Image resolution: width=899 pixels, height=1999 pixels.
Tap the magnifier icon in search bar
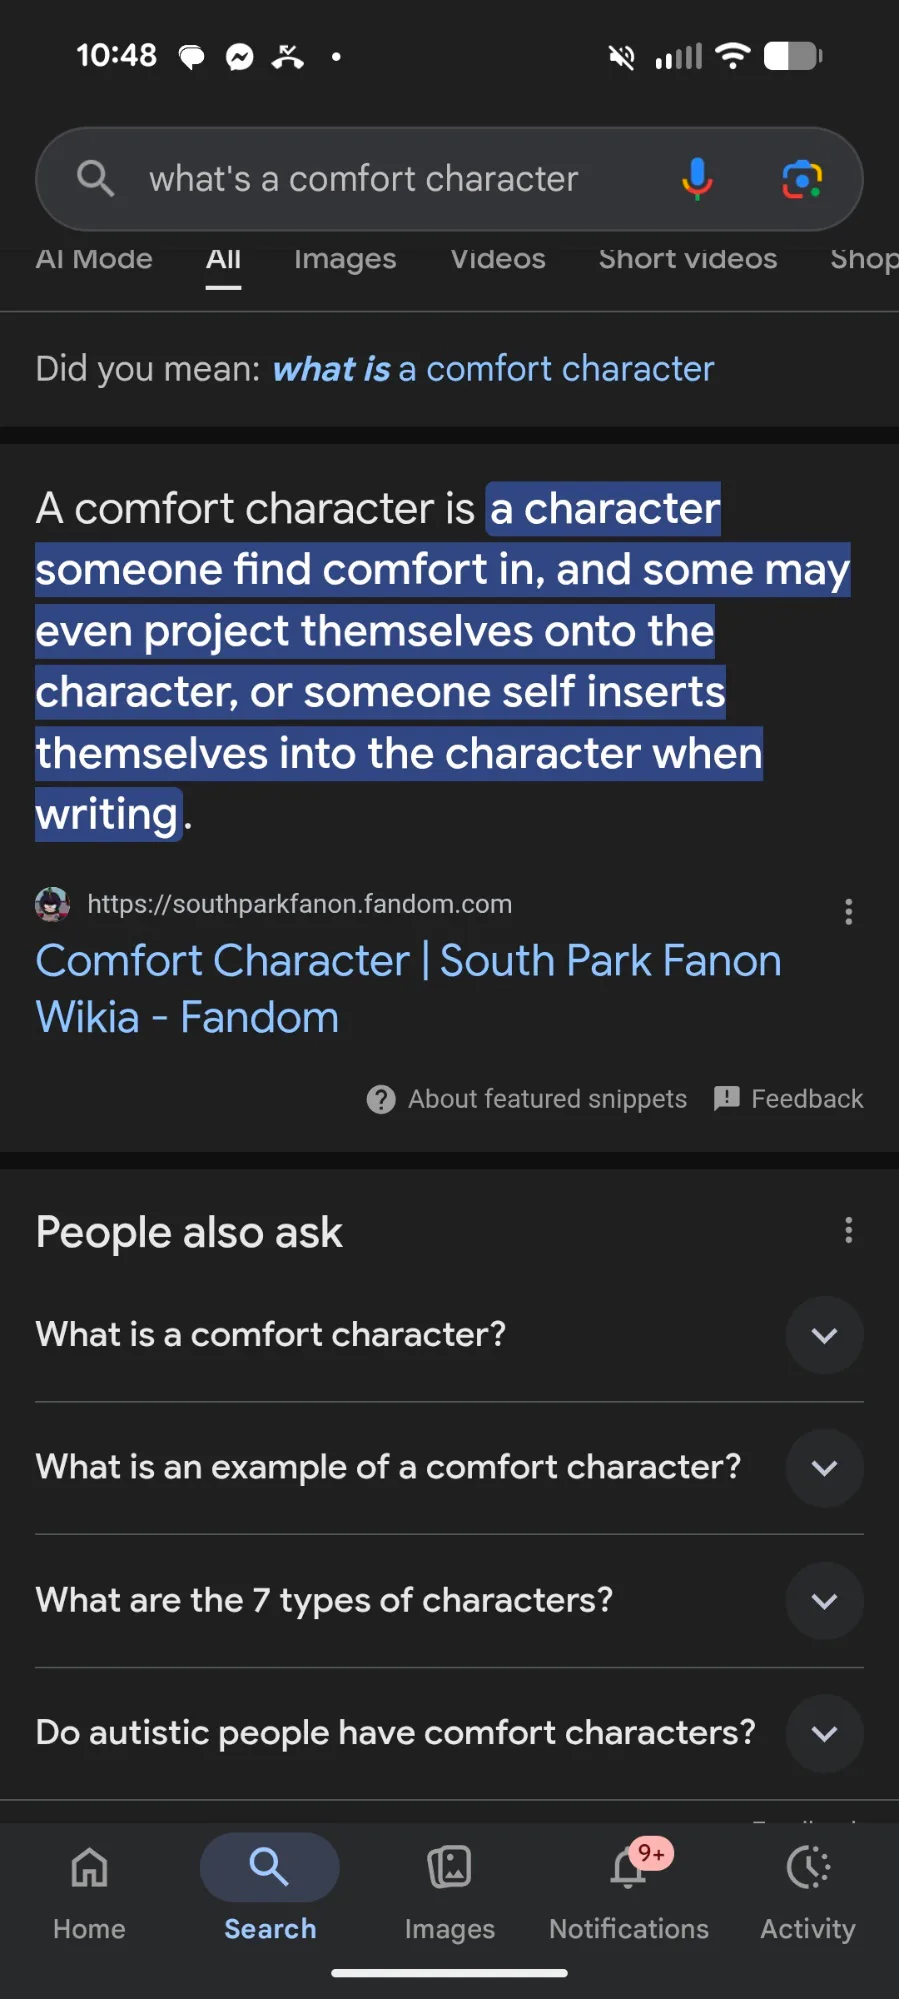(96, 179)
